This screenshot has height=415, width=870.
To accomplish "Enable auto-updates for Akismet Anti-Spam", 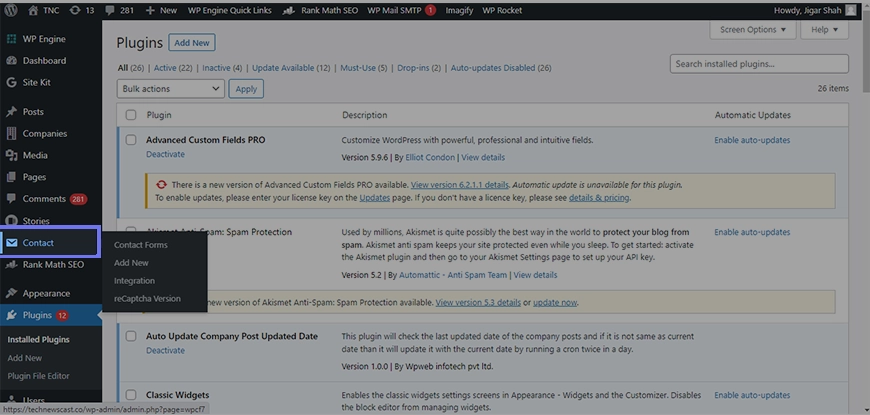I will click(752, 232).
